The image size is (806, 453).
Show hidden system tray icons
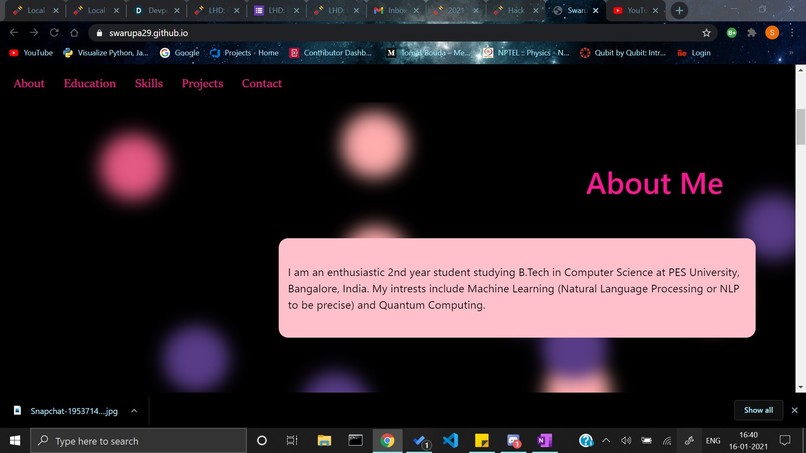[606, 441]
